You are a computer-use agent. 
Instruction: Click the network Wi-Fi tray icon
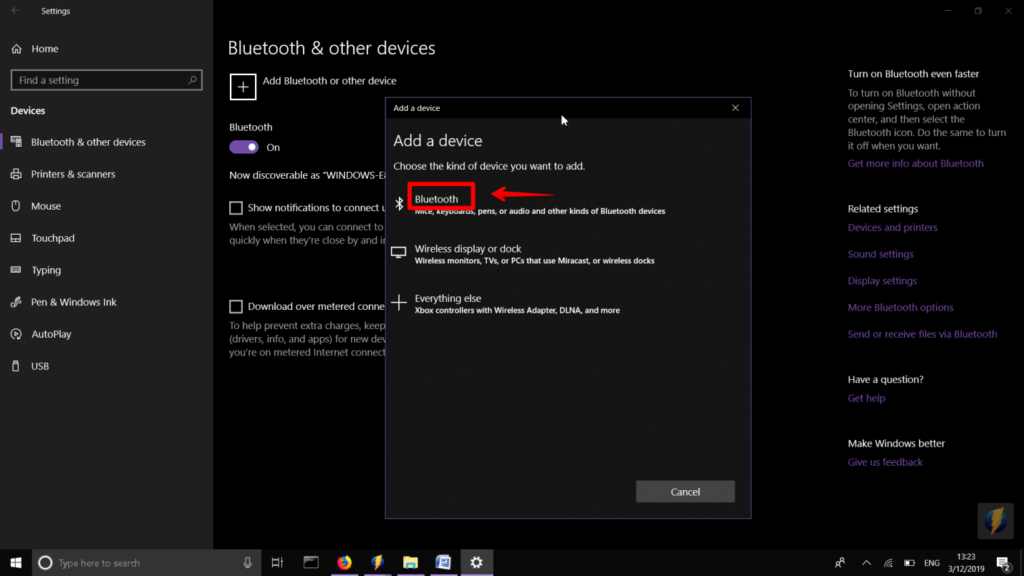coord(888,562)
